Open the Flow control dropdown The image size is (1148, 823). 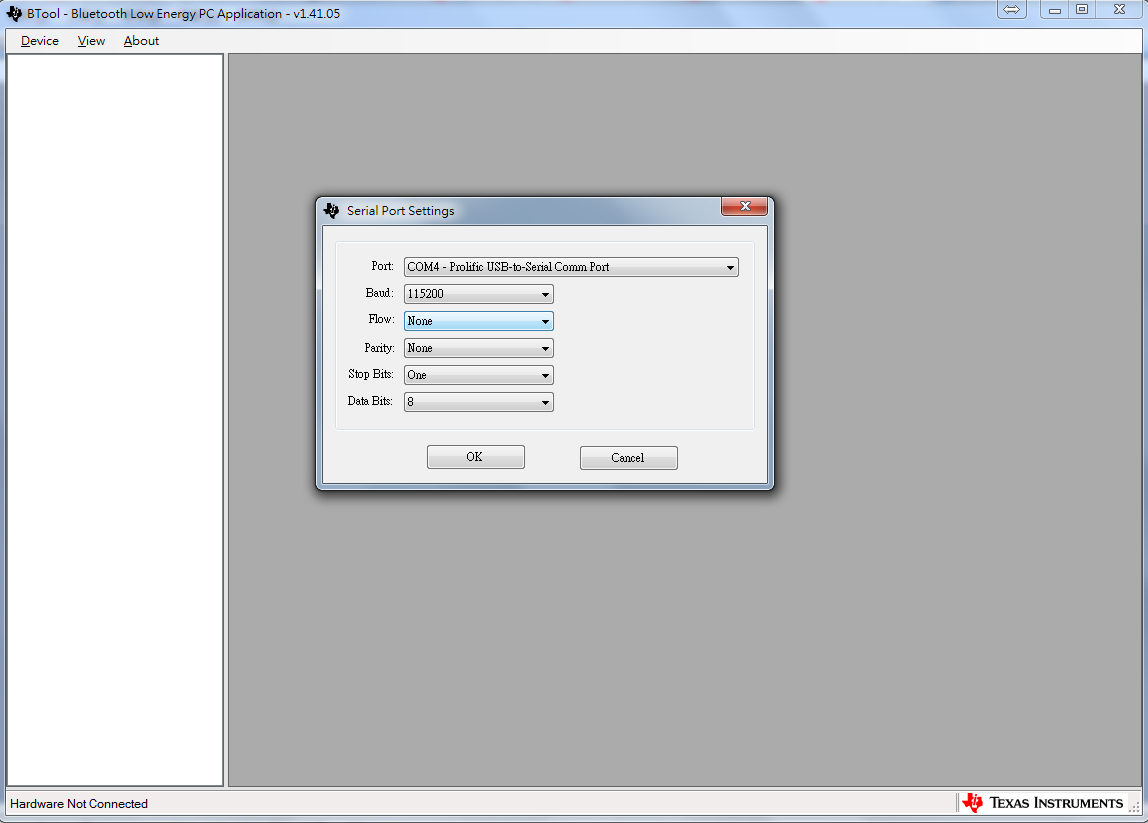coord(479,321)
